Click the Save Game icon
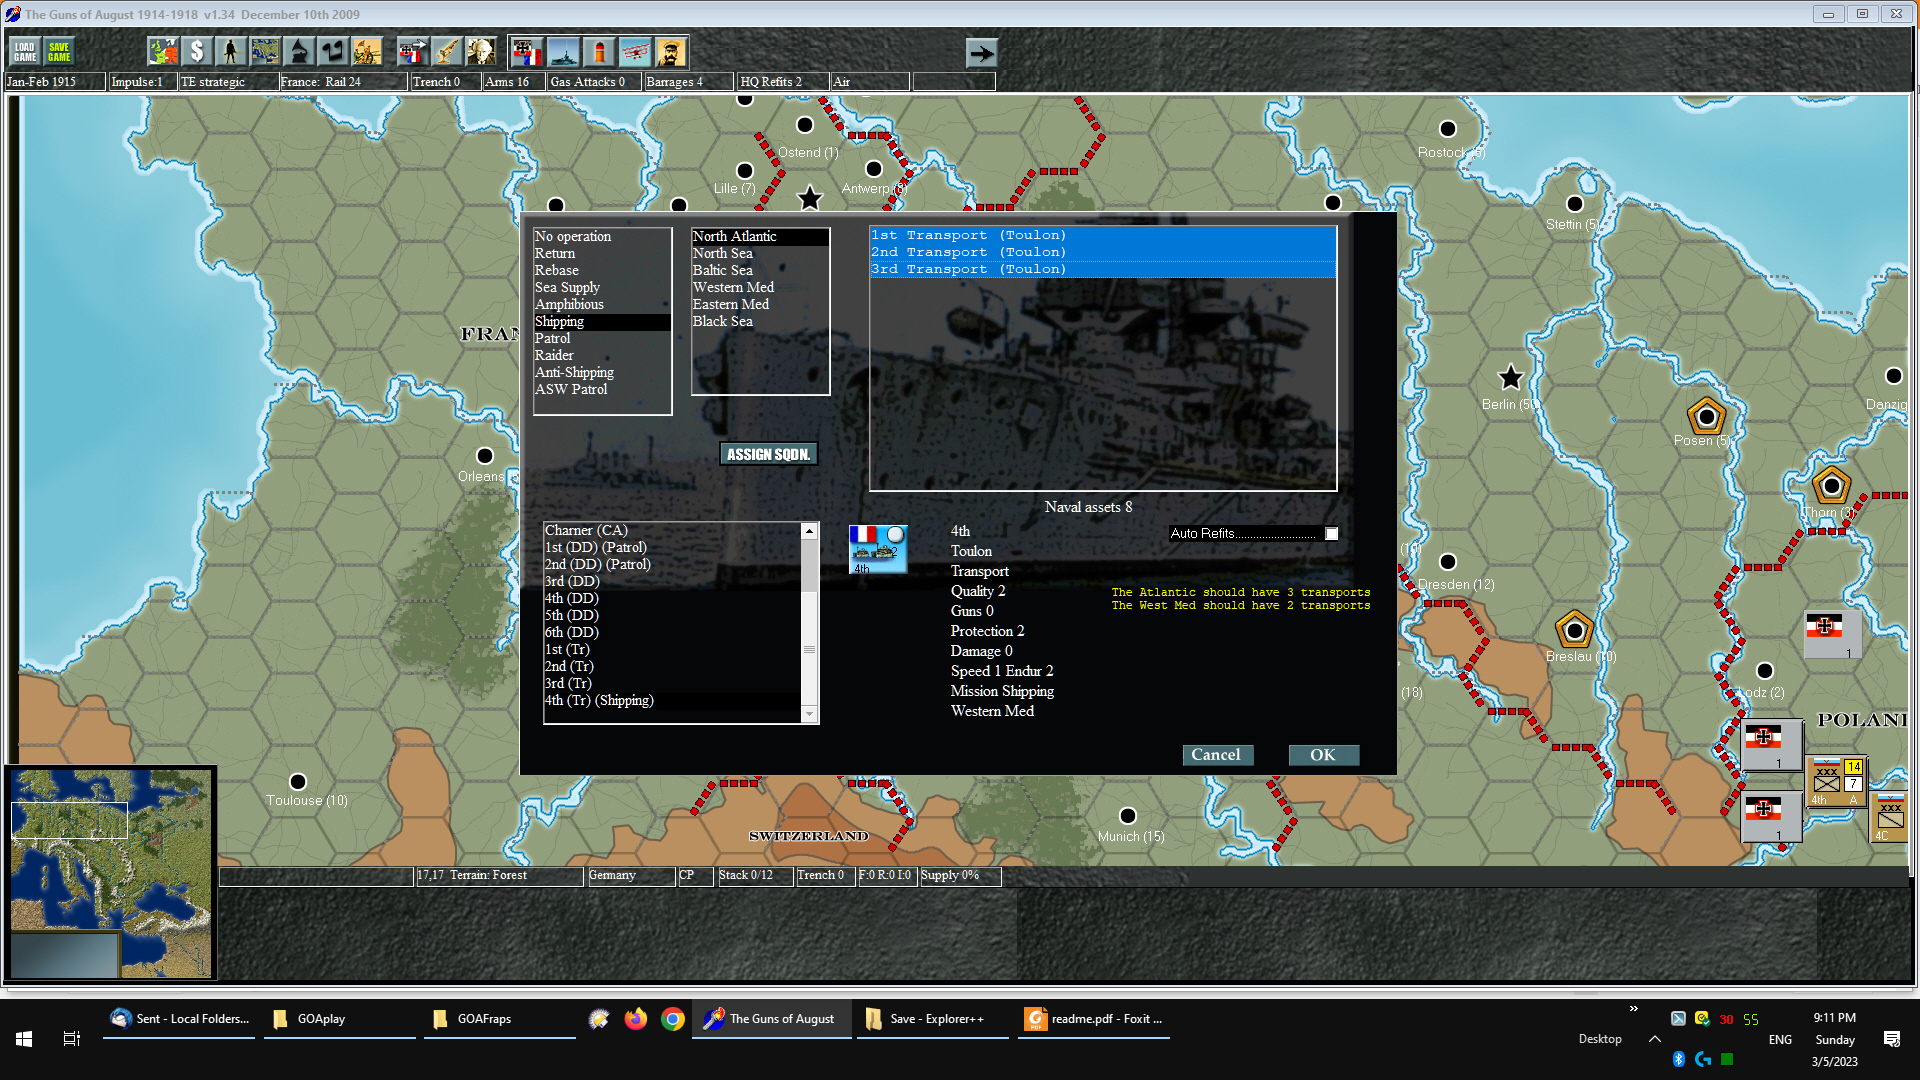1920x1080 pixels. 59,52
